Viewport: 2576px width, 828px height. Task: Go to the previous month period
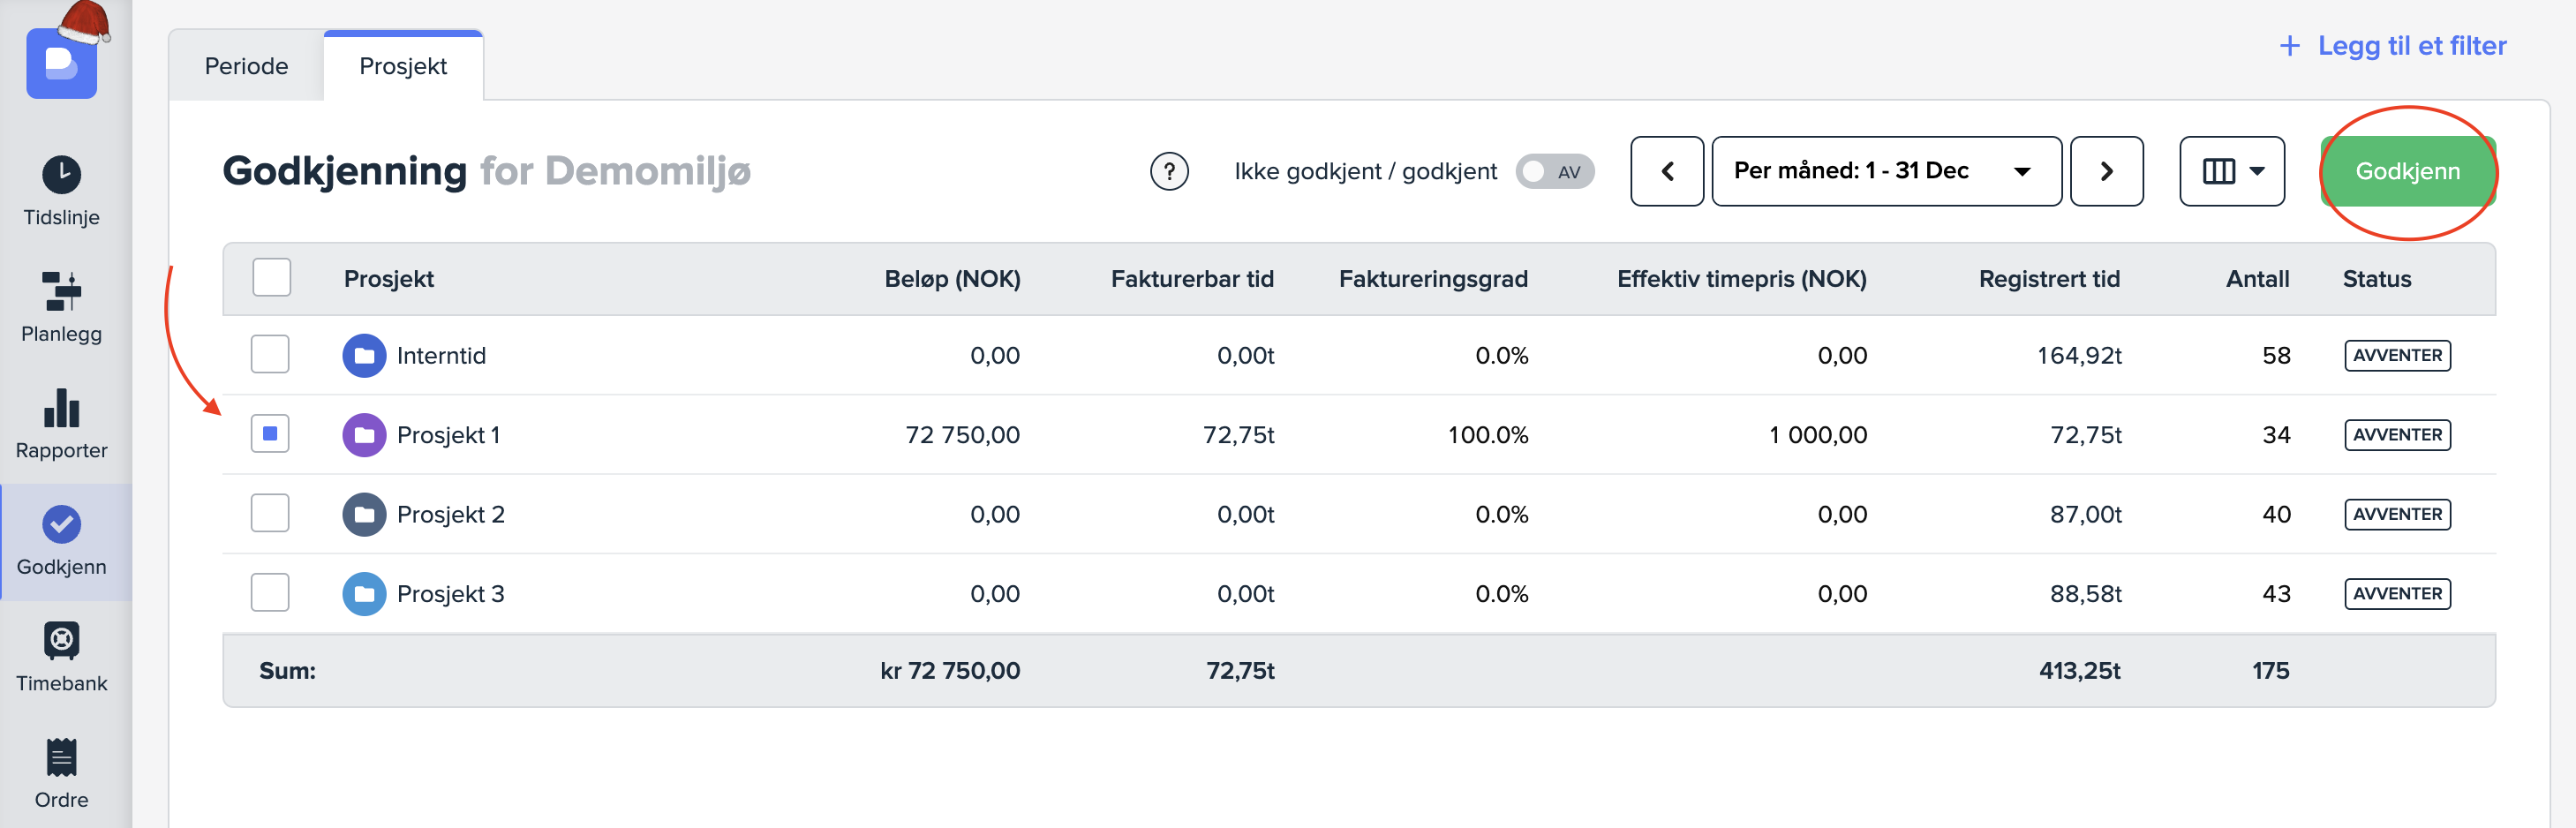[1667, 171]
